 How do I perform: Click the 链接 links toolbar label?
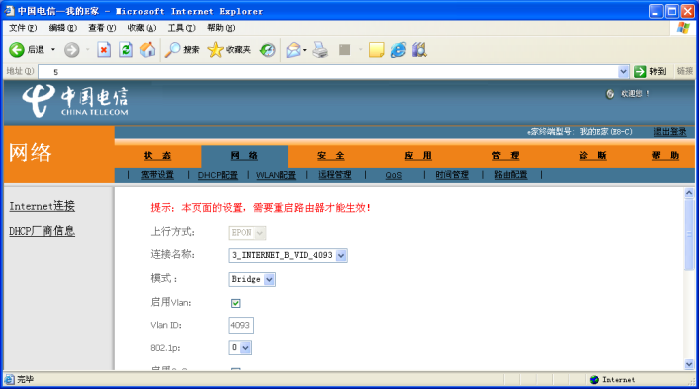(x=685, y=71)
